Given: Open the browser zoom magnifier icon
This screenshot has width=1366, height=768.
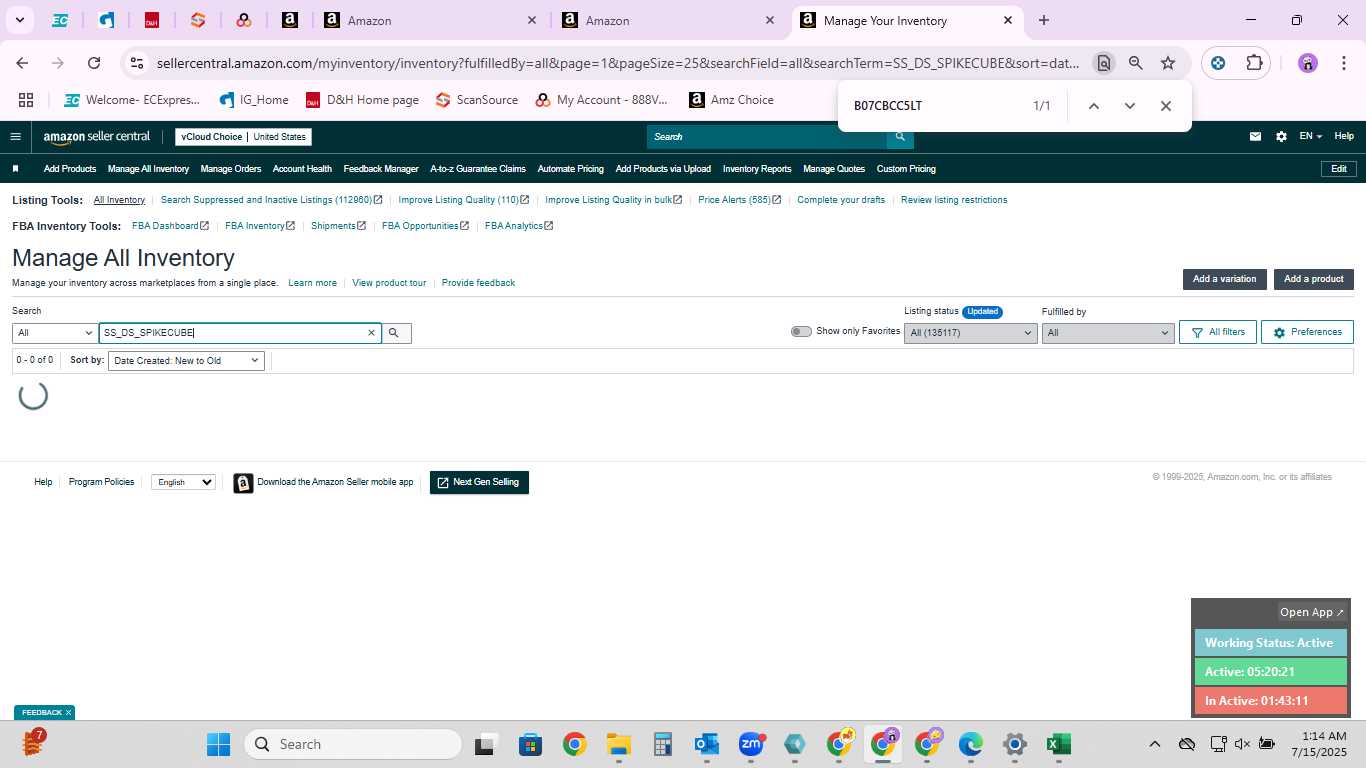Looking at the screenshot, I should point(1136,63).
